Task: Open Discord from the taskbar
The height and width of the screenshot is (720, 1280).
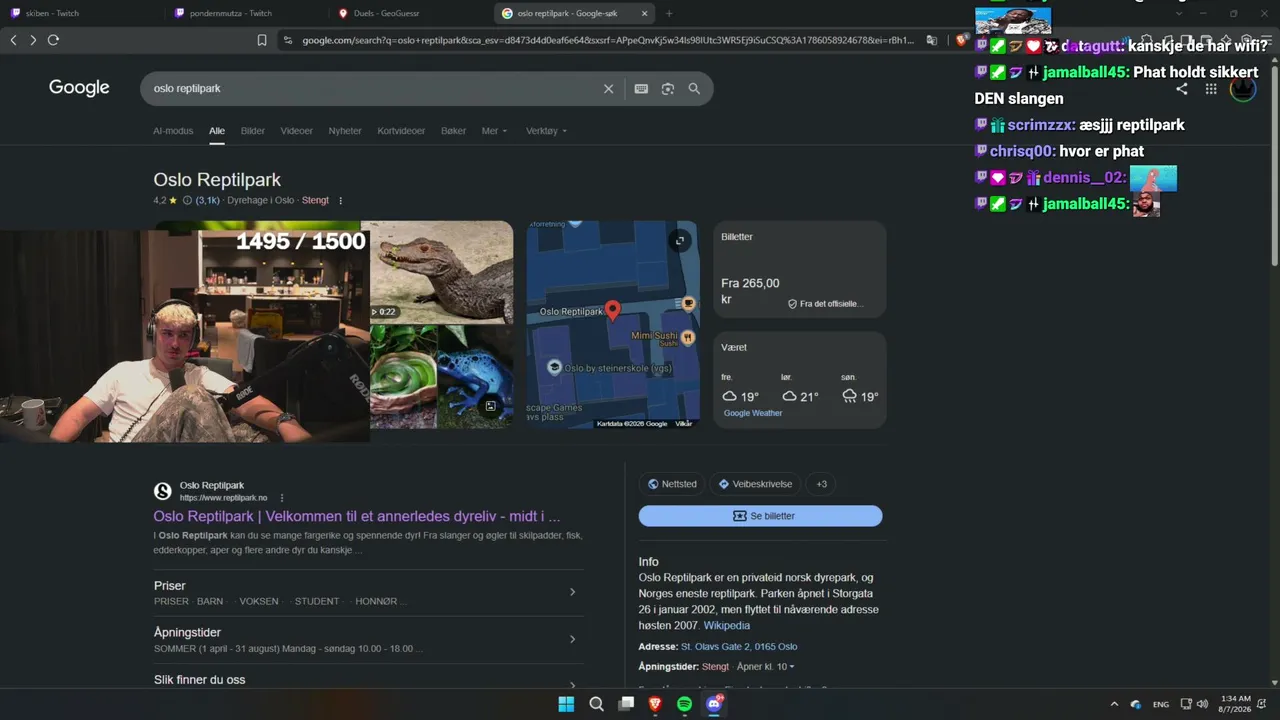Action: (714, 704)
